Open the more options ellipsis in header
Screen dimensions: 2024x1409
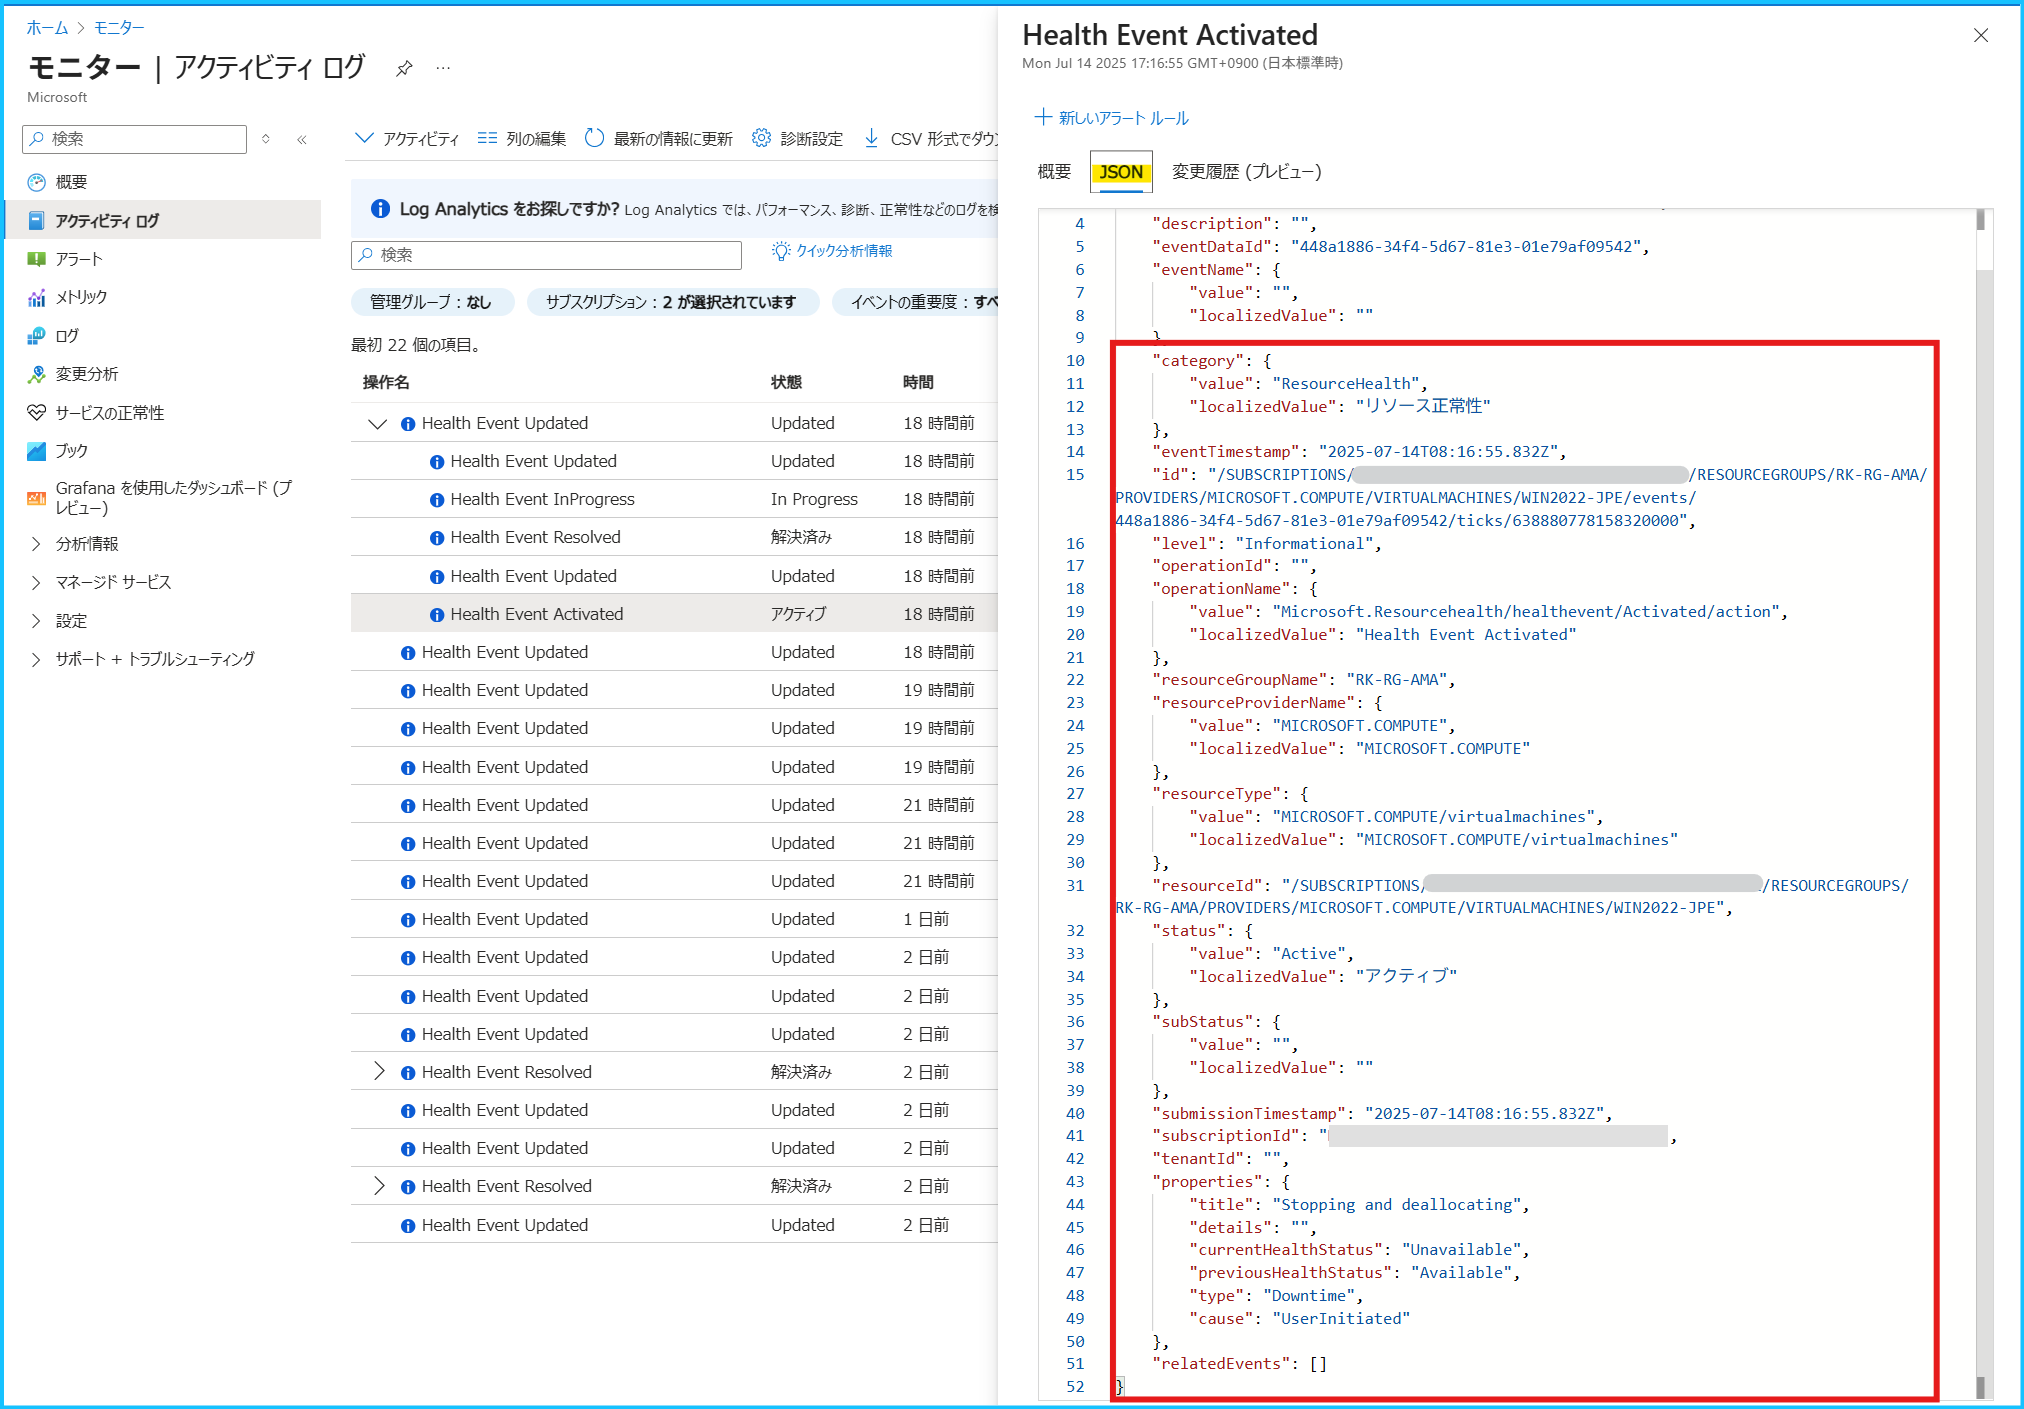click(443, 68)
